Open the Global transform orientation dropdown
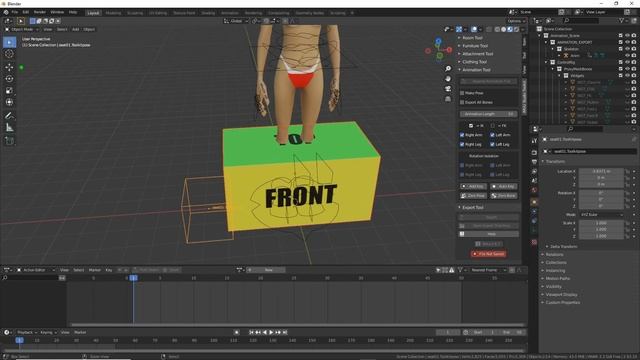The image size is (640, 360). (236, 21)
